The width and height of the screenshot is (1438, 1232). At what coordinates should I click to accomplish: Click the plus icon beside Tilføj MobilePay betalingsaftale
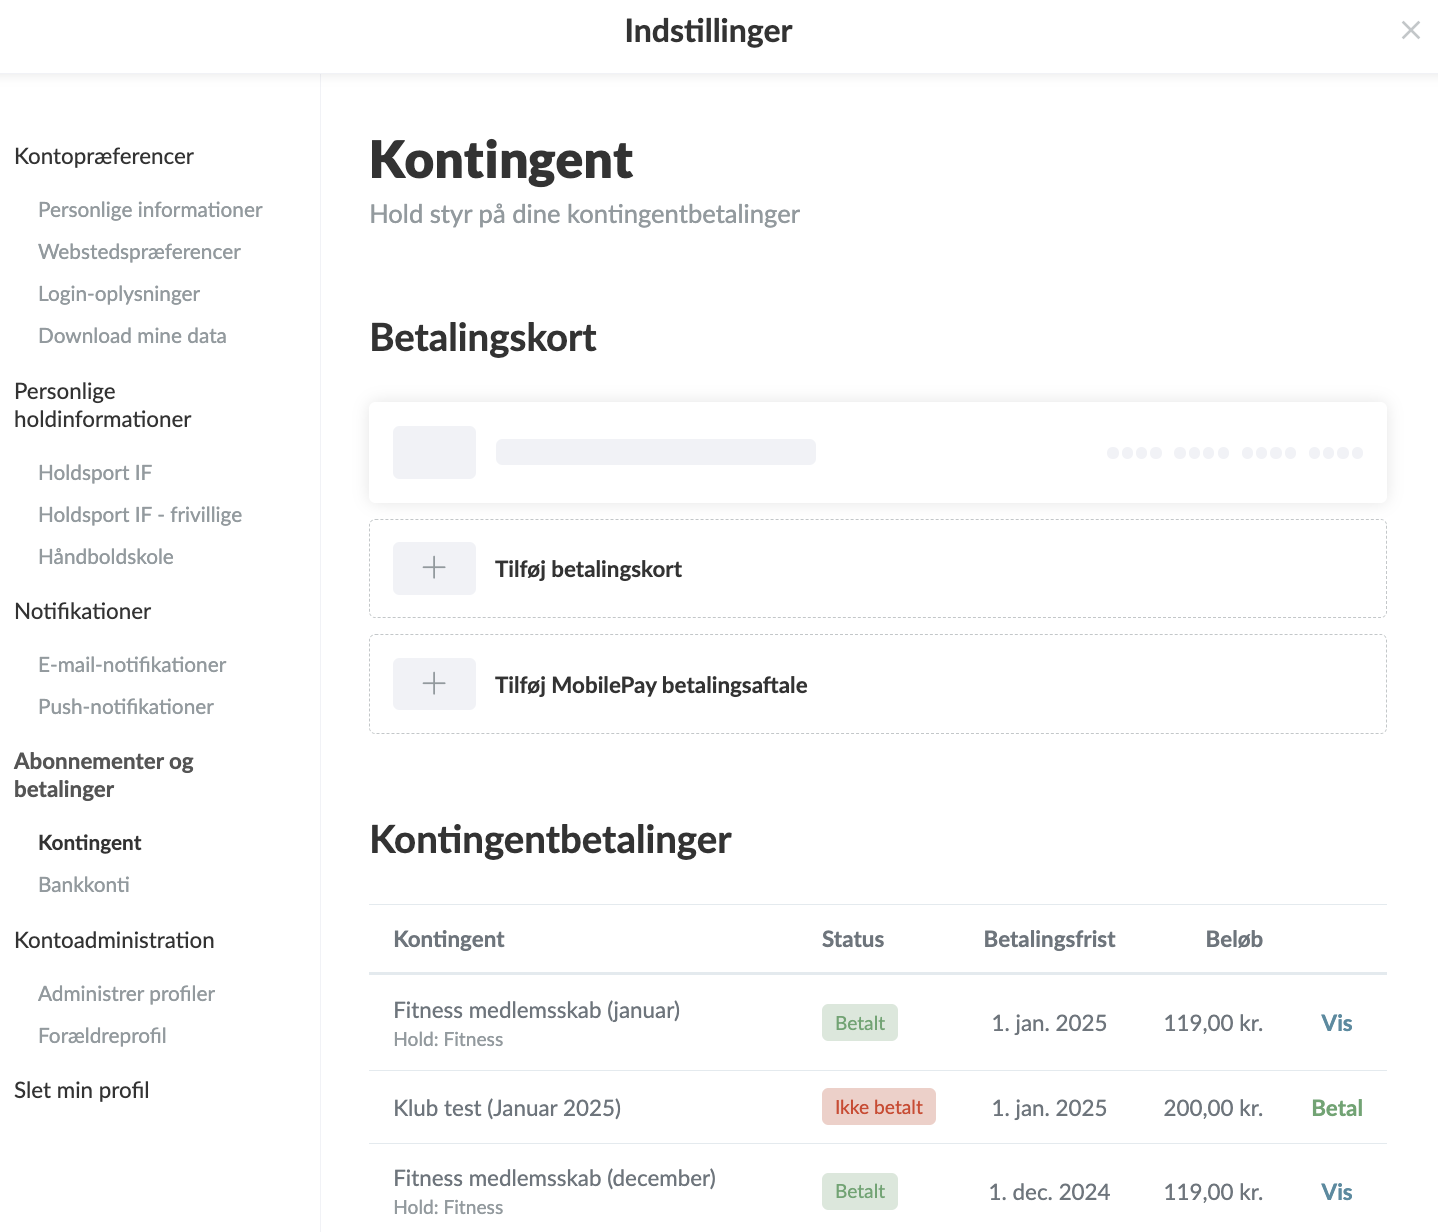point(434,684)
